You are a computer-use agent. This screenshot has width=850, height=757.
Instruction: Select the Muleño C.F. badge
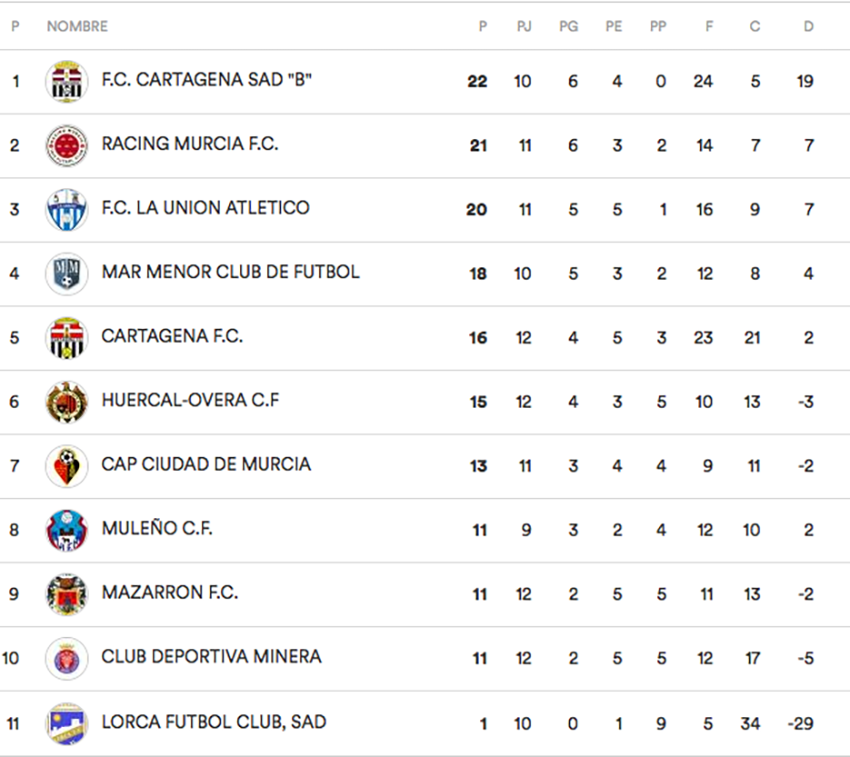[x=67, y=529]
